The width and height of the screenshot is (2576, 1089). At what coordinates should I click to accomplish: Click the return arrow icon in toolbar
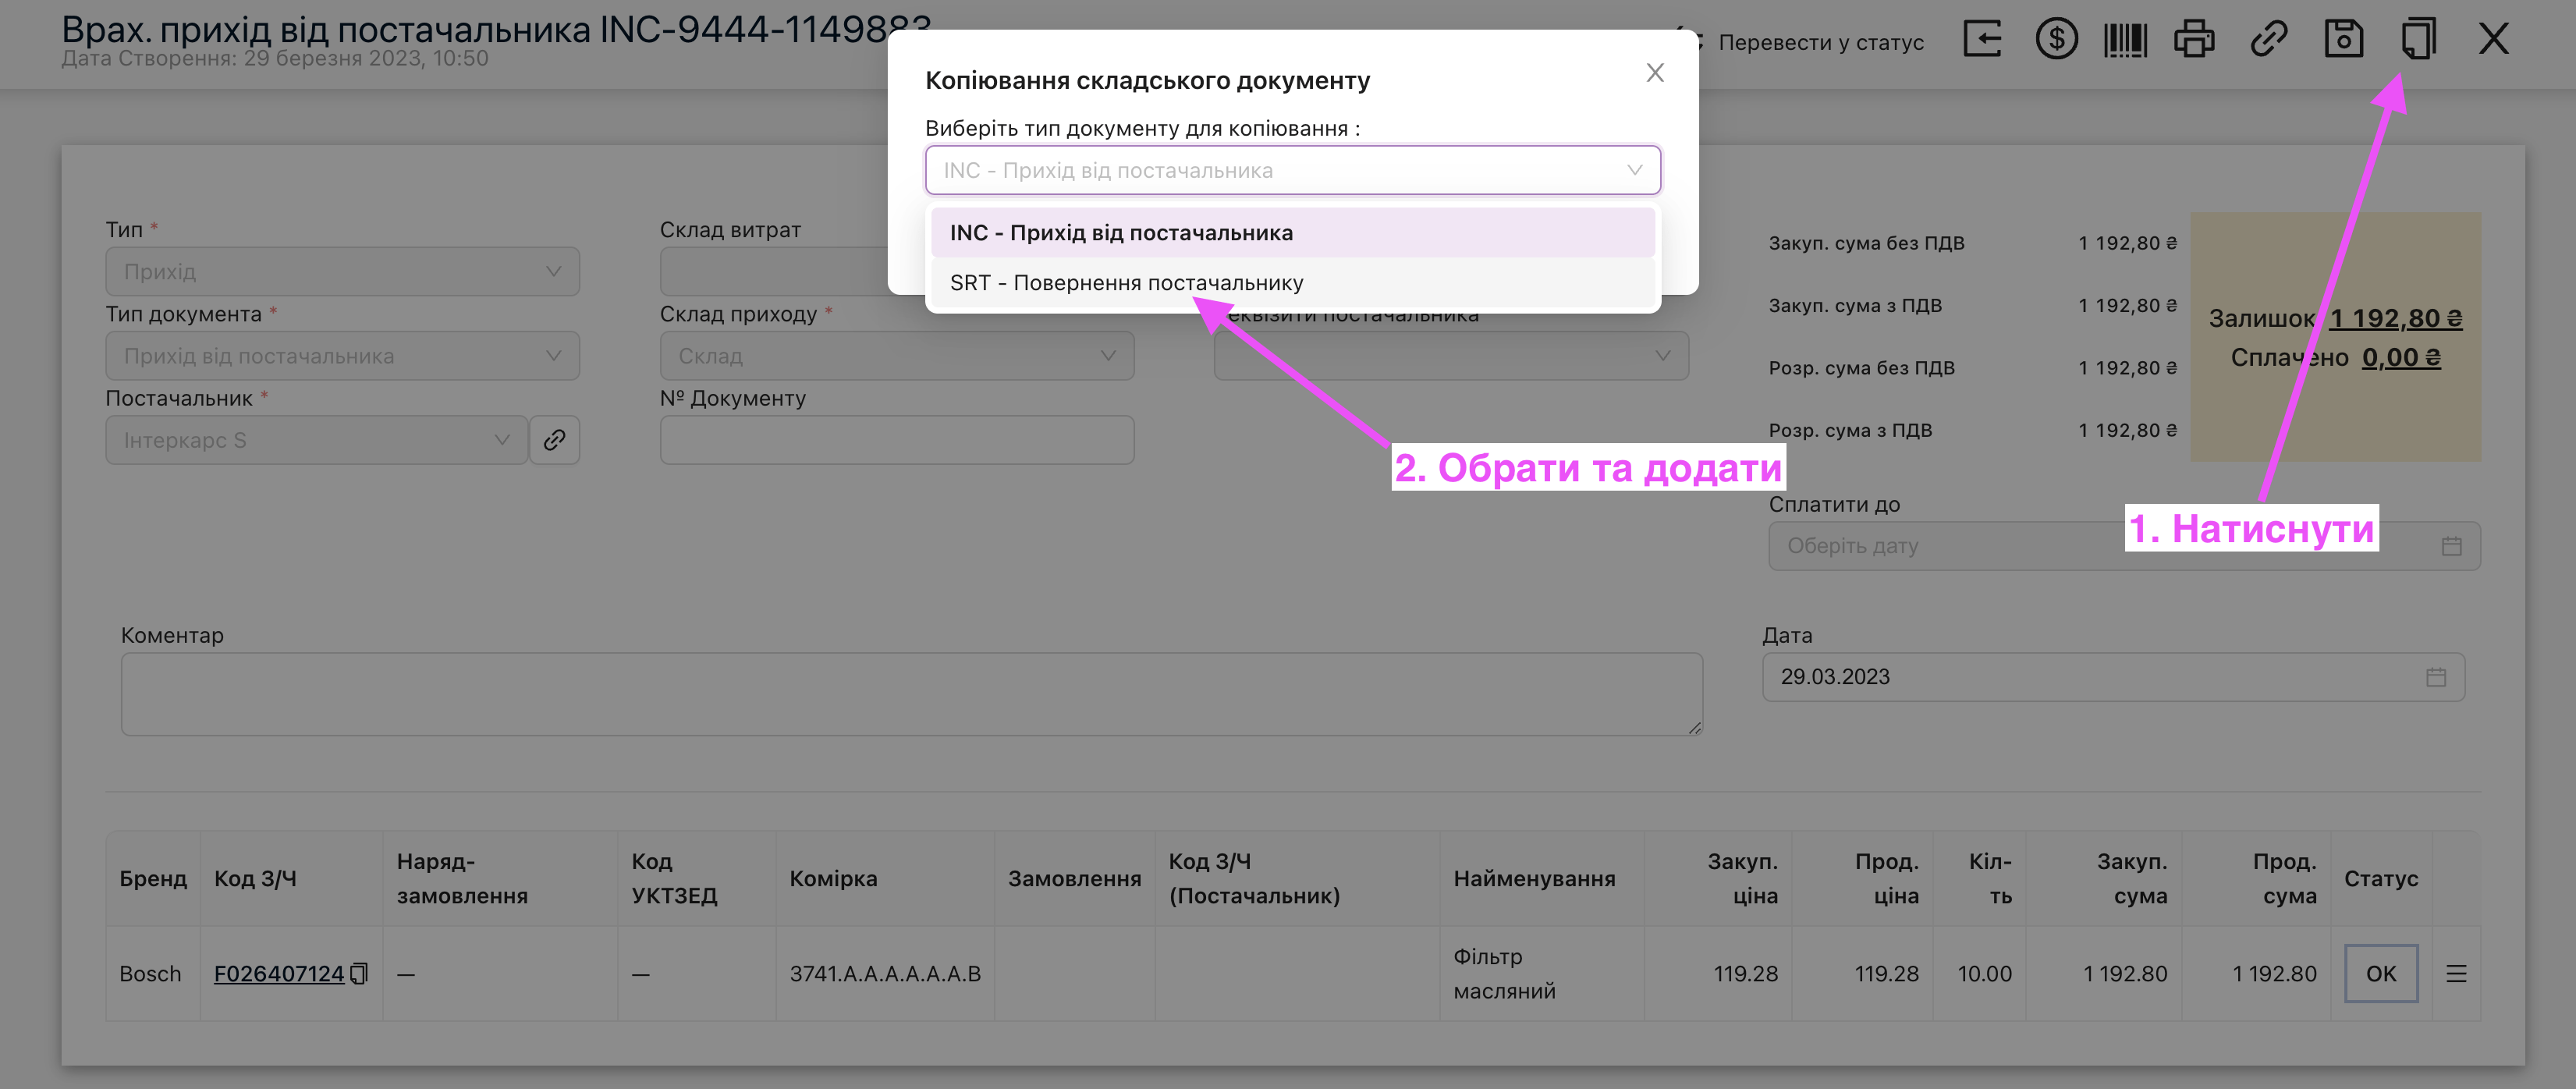pos(1982,40)
